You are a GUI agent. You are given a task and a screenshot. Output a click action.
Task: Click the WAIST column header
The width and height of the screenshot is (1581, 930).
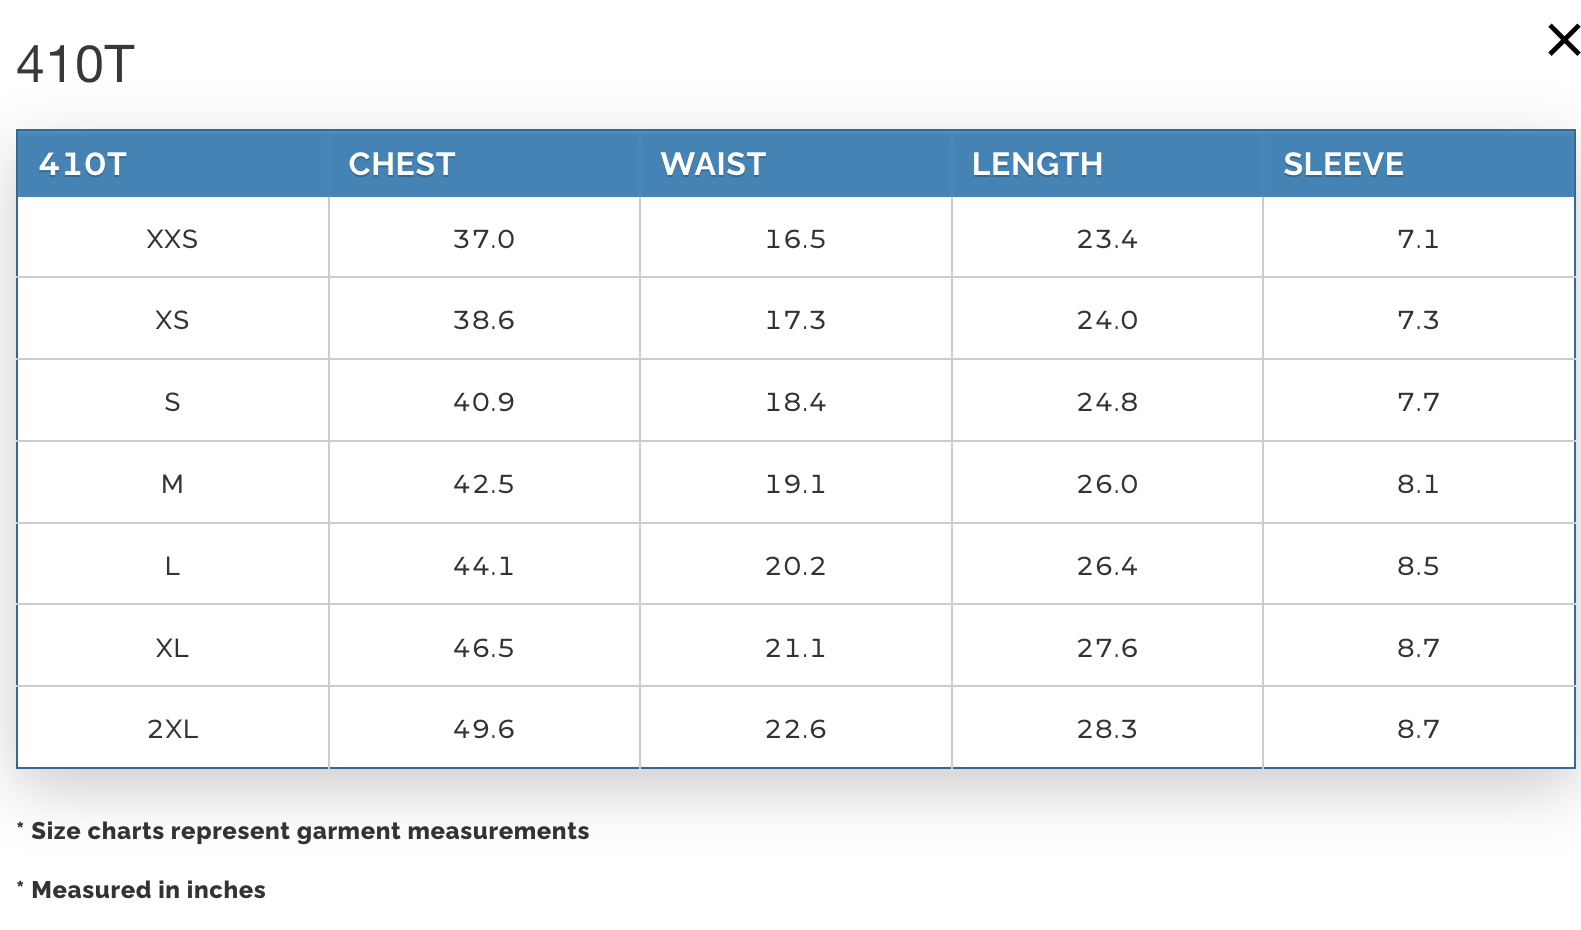(713, 164)
